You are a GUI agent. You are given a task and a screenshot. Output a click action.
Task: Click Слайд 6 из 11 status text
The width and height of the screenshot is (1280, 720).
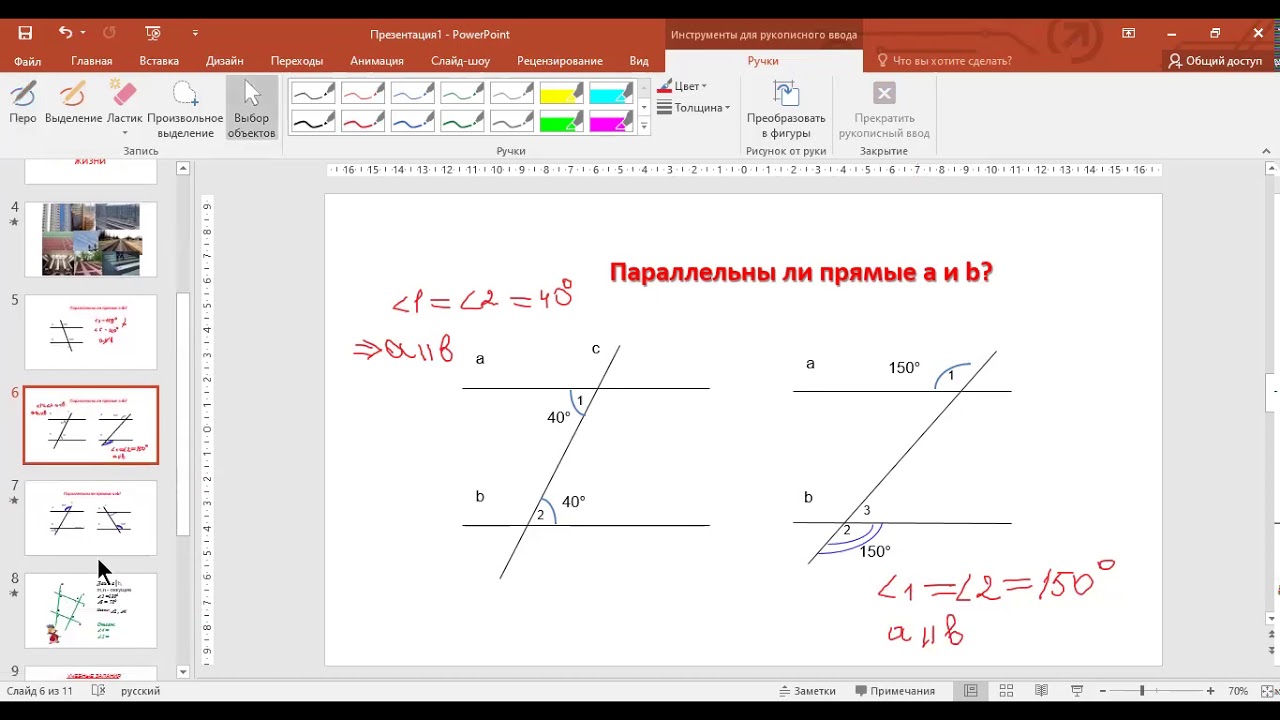coord(40,691)
